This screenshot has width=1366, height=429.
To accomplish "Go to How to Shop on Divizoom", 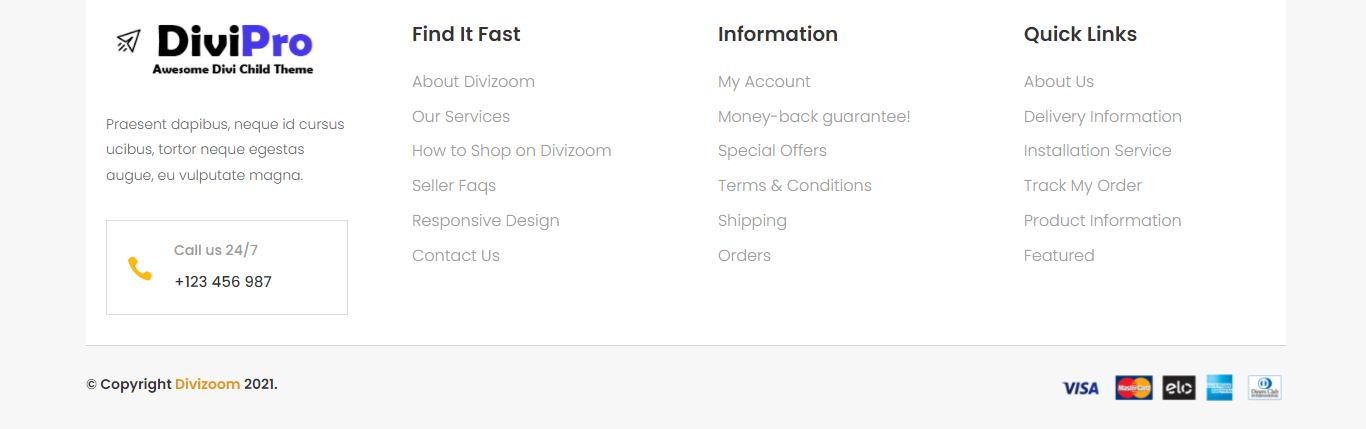I will point(511,151).
